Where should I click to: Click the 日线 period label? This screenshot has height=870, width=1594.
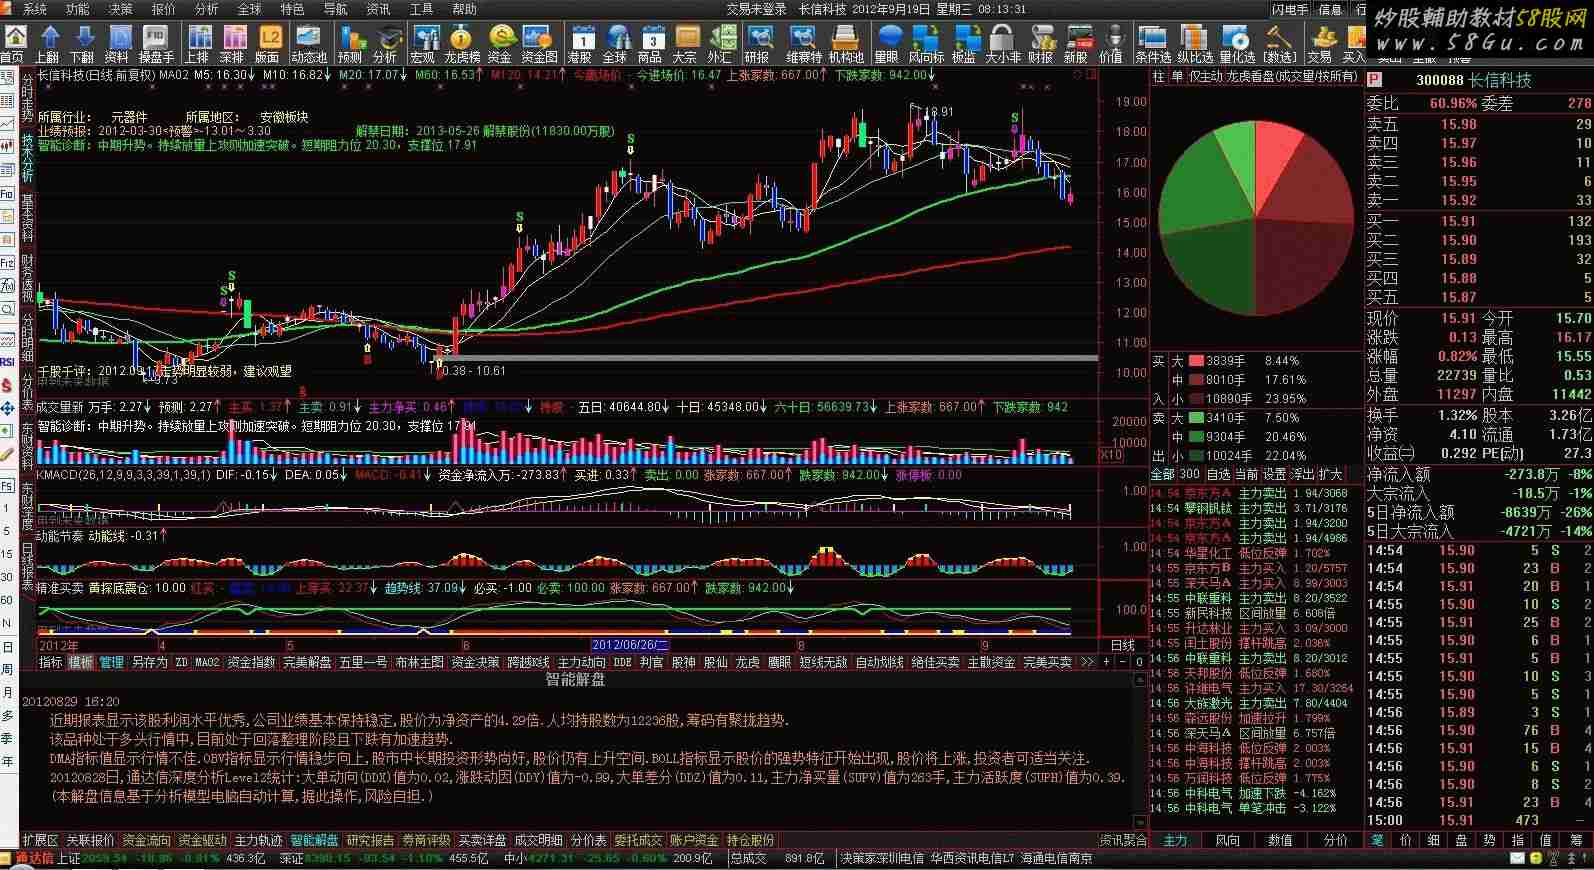point(1123,646)
